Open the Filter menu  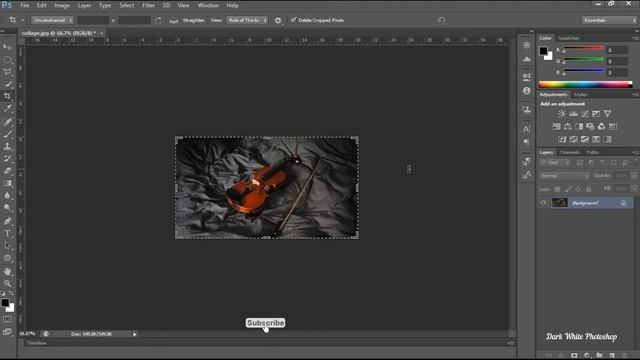pos(149,6)
